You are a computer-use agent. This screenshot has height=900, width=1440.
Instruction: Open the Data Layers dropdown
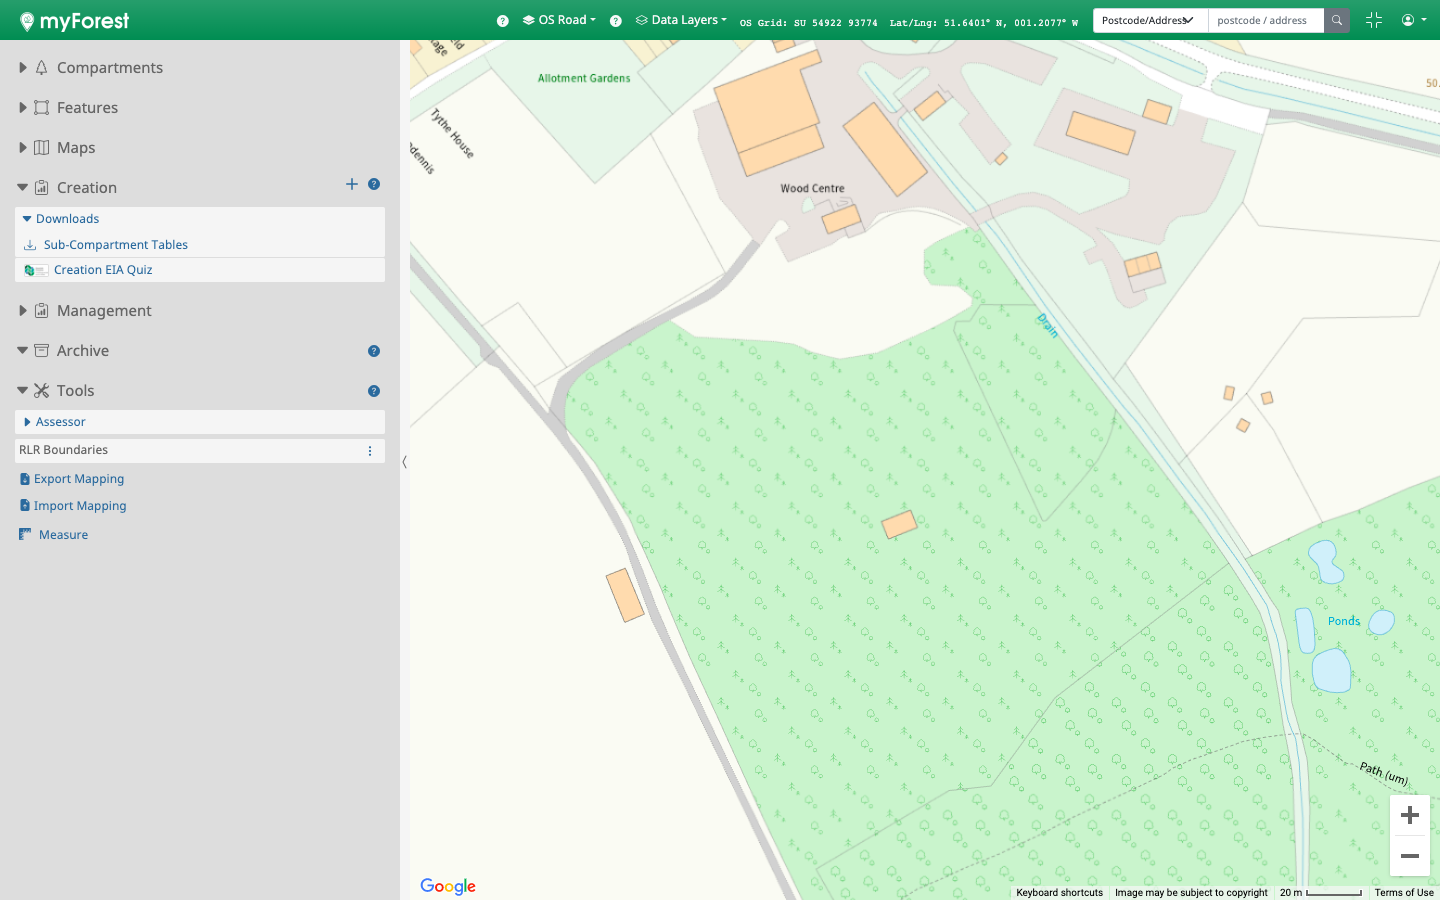pos(682,20)
